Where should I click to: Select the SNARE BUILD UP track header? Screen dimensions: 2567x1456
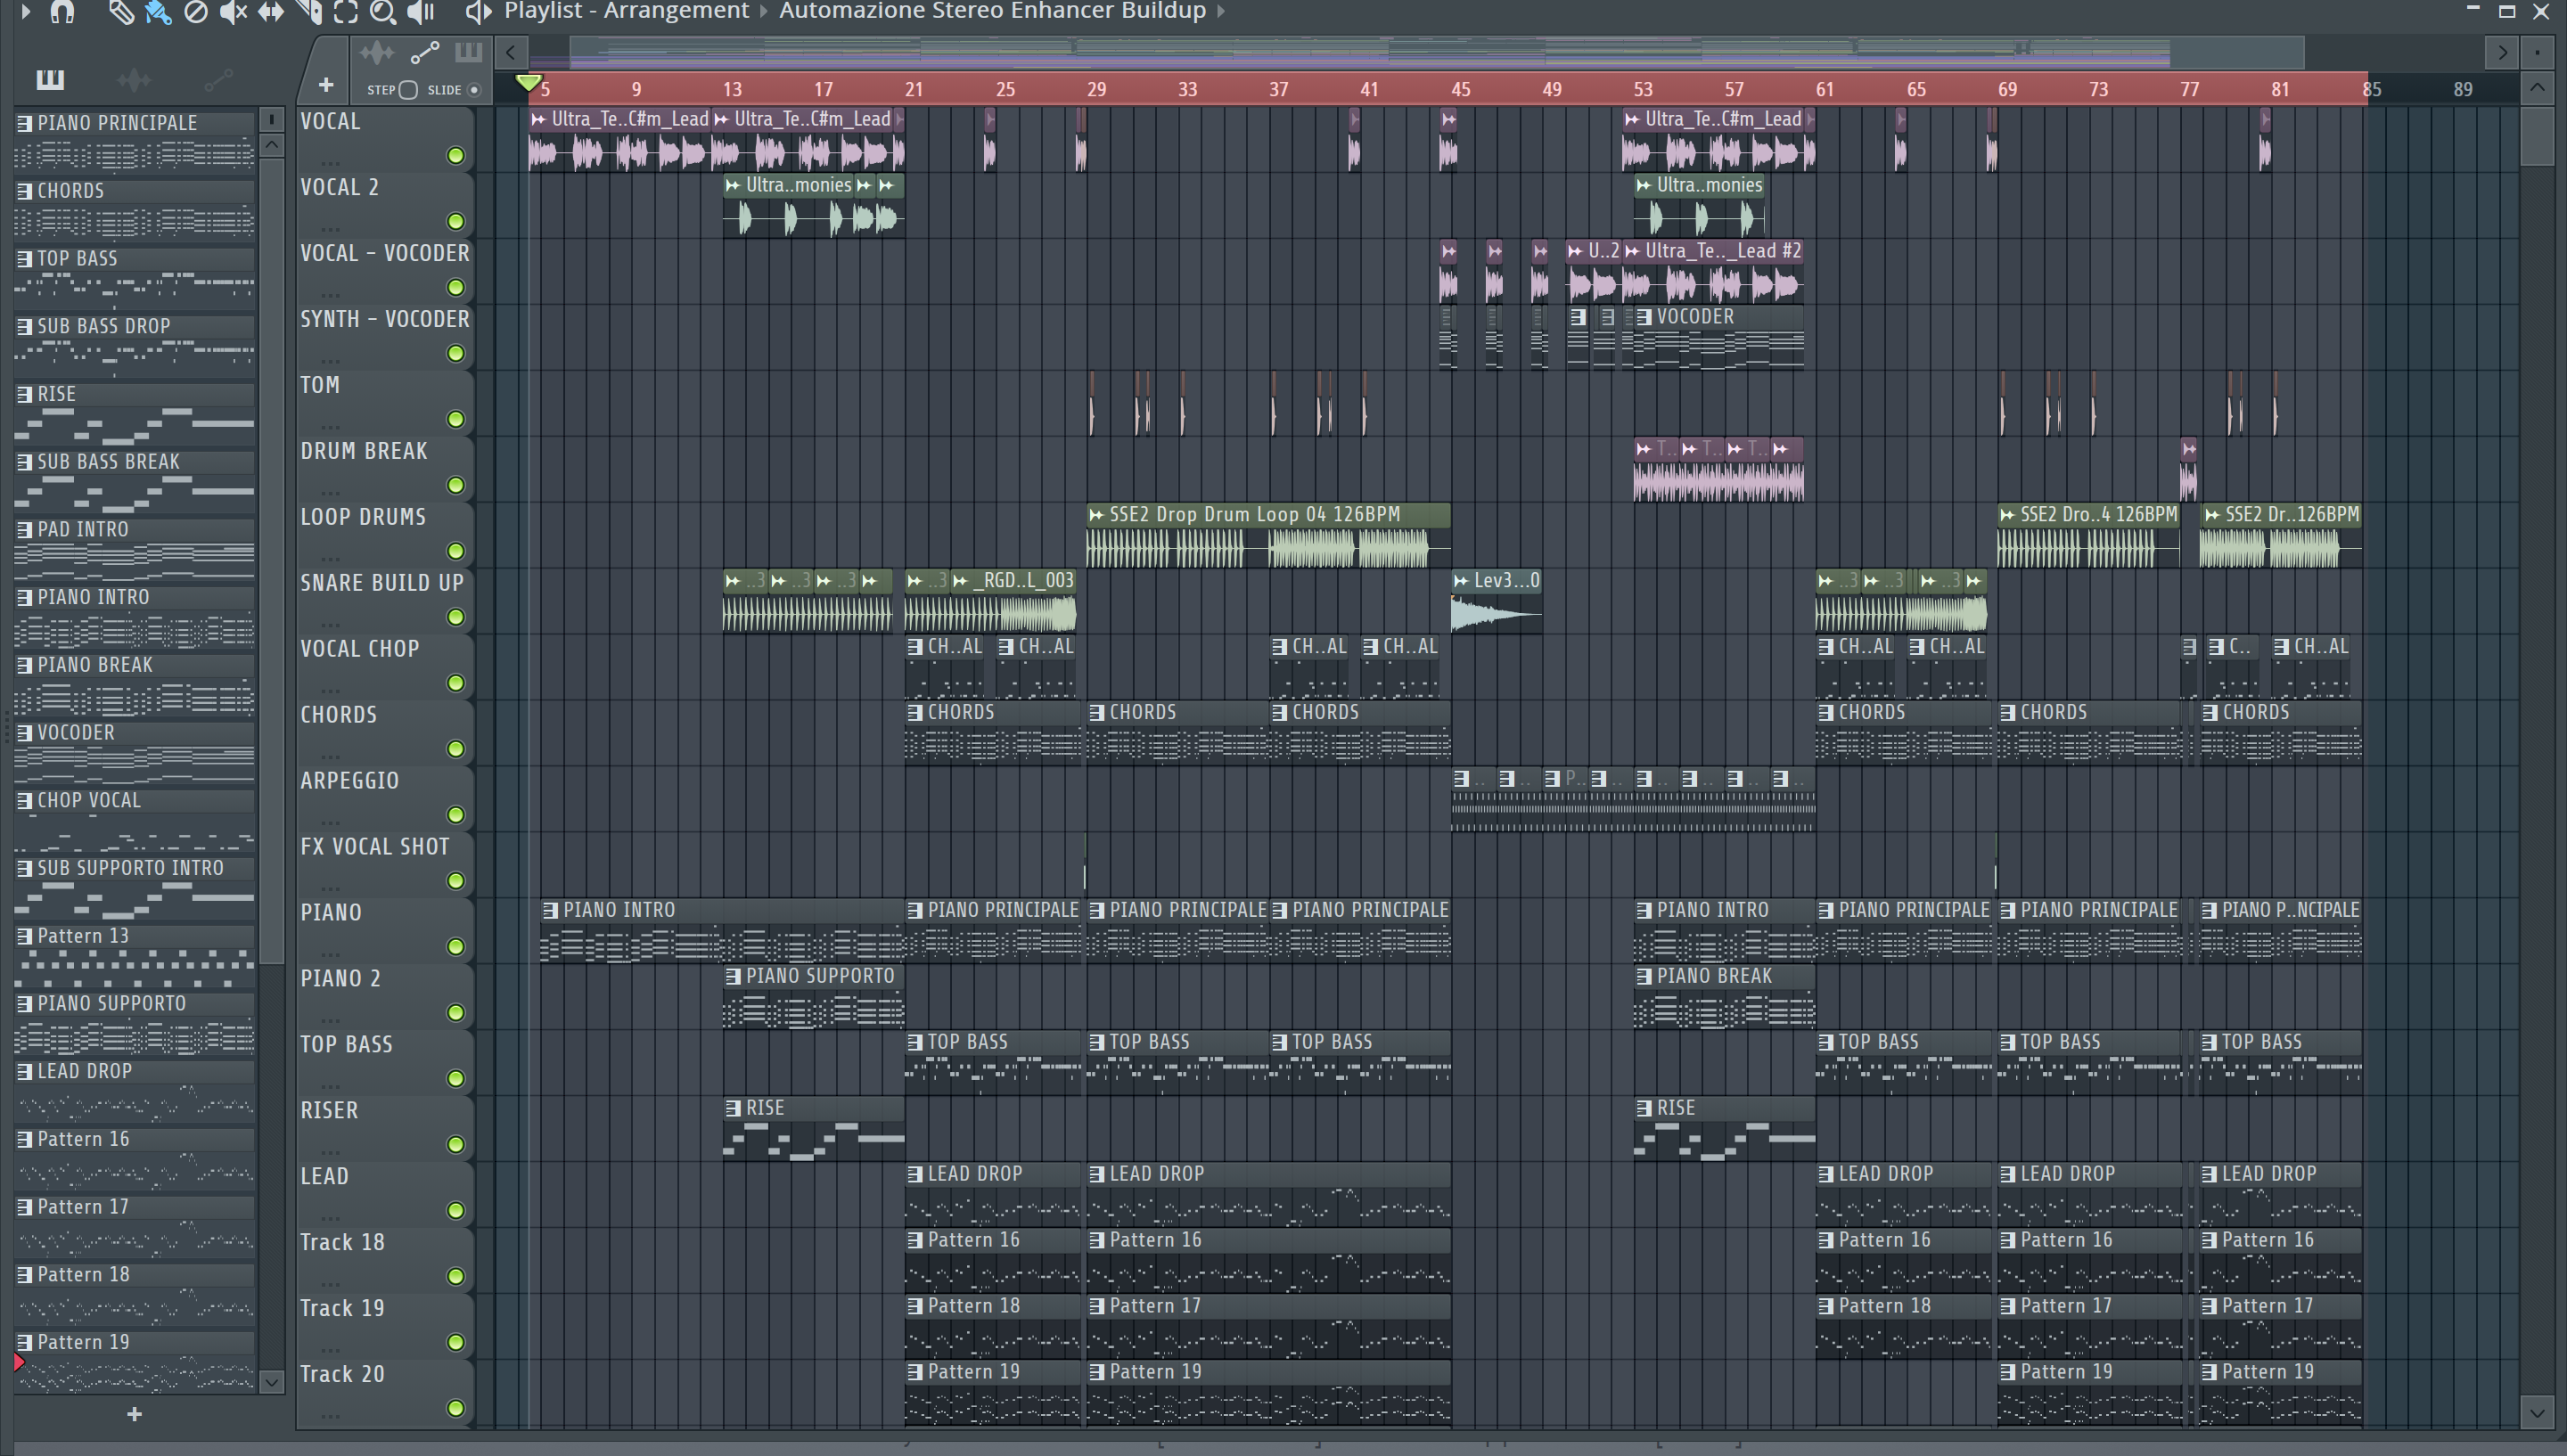coord(384,600)
